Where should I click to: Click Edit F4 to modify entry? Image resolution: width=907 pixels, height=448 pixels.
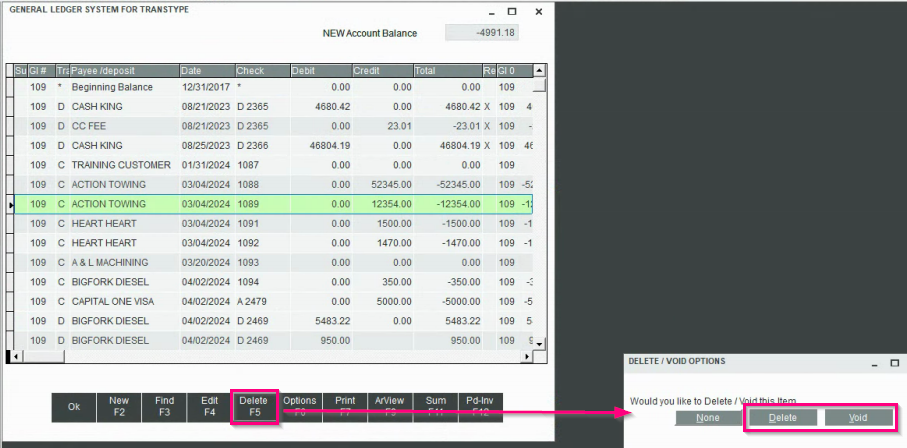(x=210, y=407)
